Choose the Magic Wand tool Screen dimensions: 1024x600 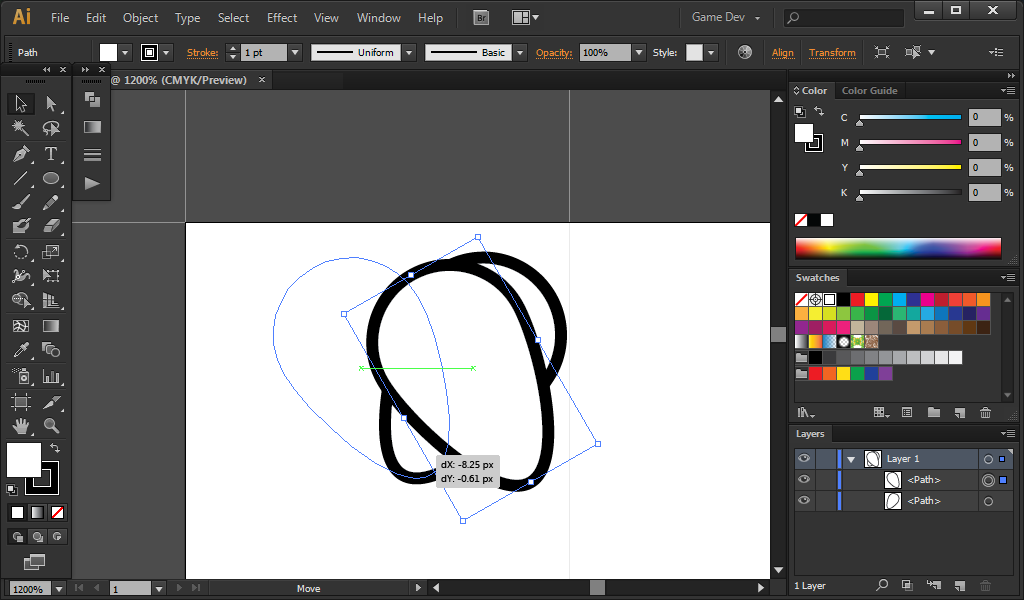pos(20,128)
